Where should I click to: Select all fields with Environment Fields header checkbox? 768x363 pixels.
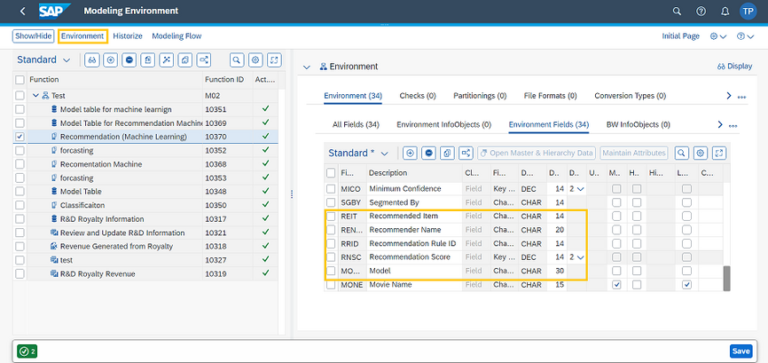331,173
